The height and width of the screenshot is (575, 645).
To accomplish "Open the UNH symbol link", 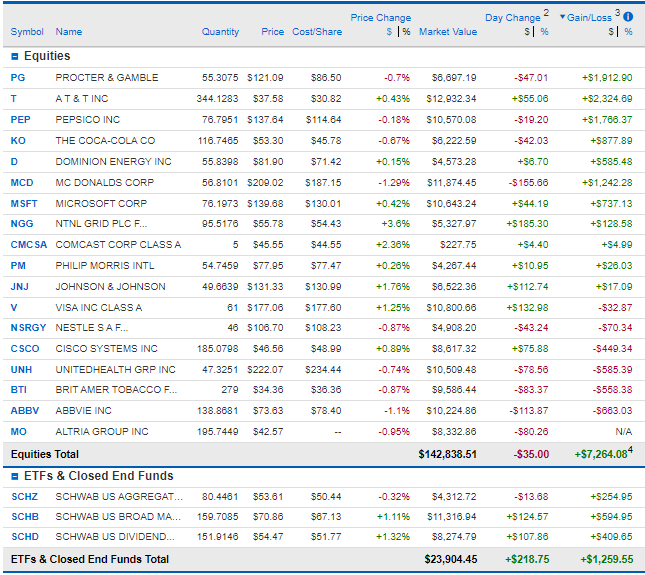I will click(x=21, y=370).
